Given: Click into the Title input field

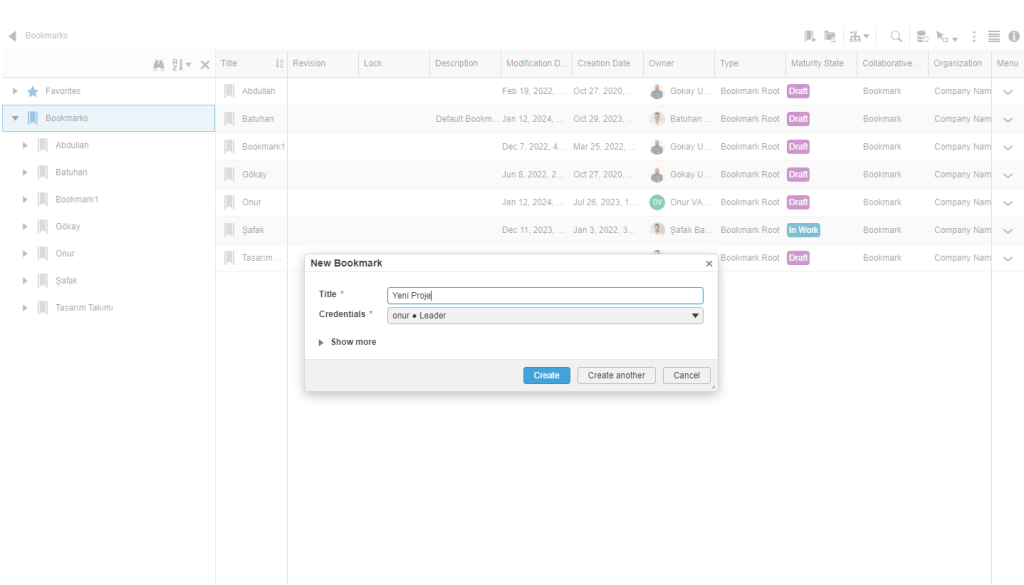Looking at the screenshot, I should [545, 295].
